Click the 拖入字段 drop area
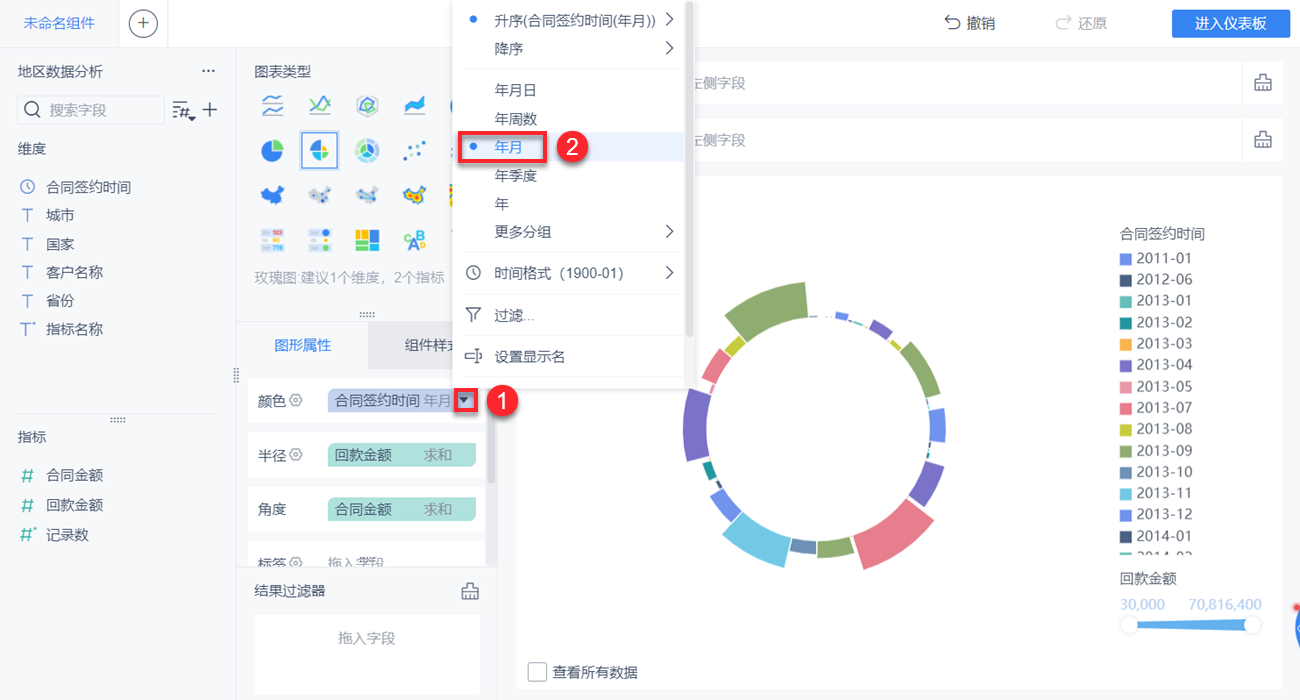 pos(367,654)
